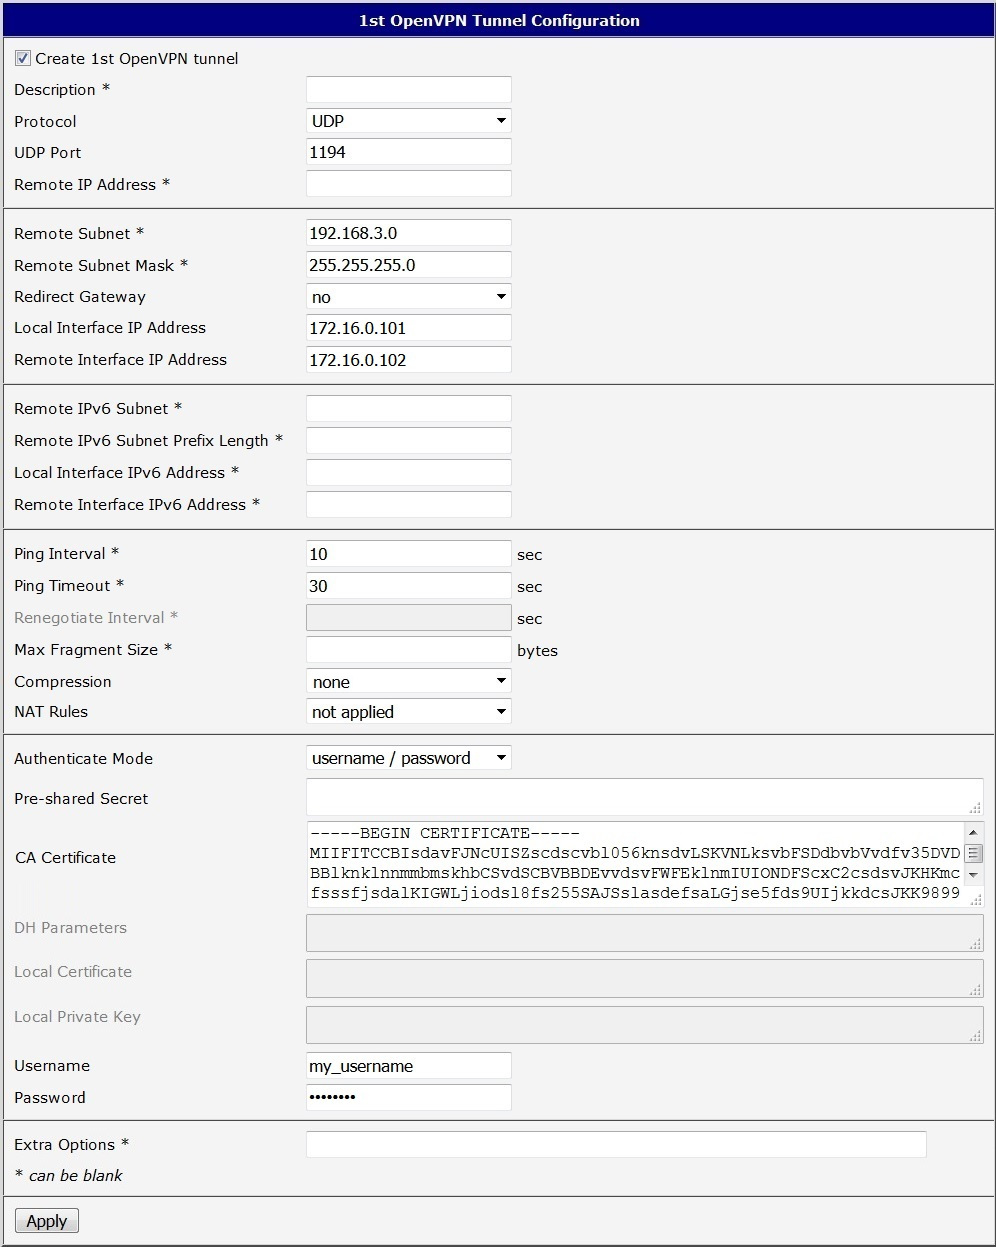Open the Compression dropdown
The width and height of the screenshot is (996, 1247).
[408, 682]
